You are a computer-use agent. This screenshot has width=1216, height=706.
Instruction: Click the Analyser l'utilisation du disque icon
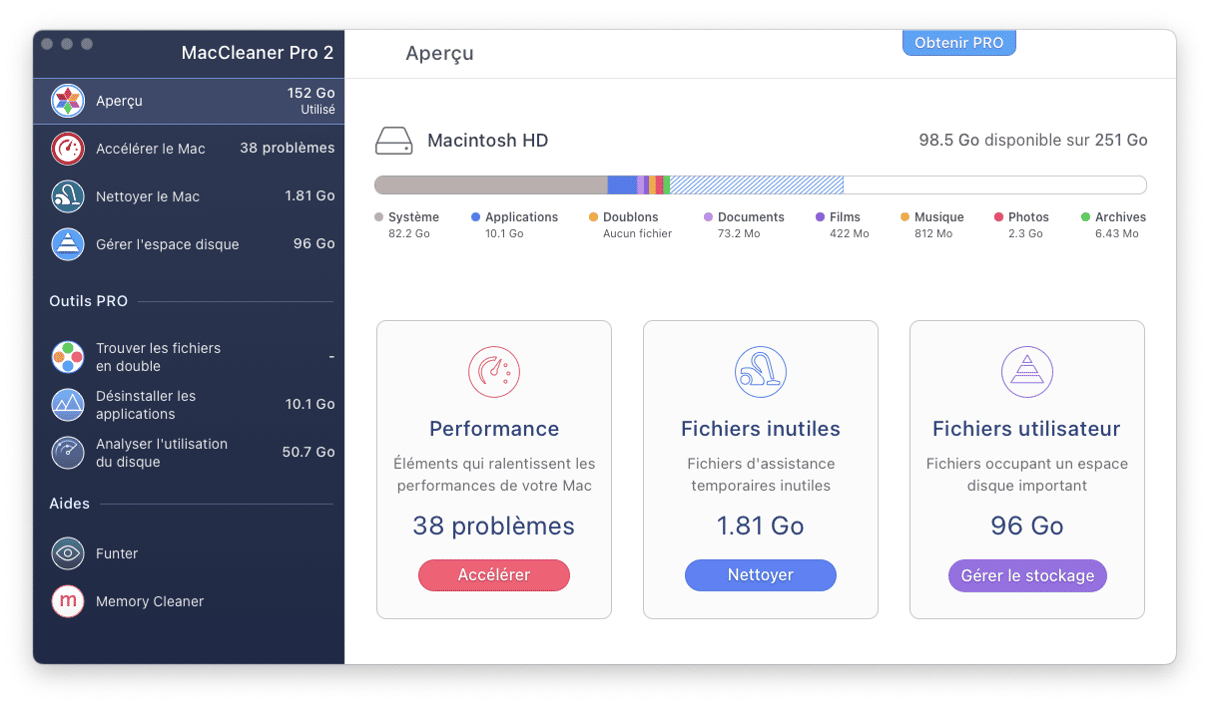(68, 453)
